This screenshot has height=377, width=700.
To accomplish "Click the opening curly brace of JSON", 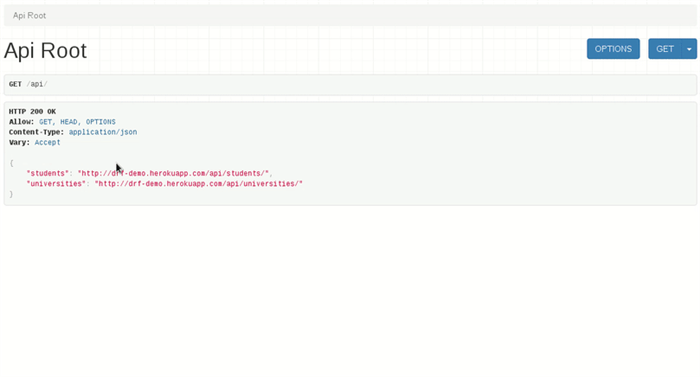I will click(11, 163).
